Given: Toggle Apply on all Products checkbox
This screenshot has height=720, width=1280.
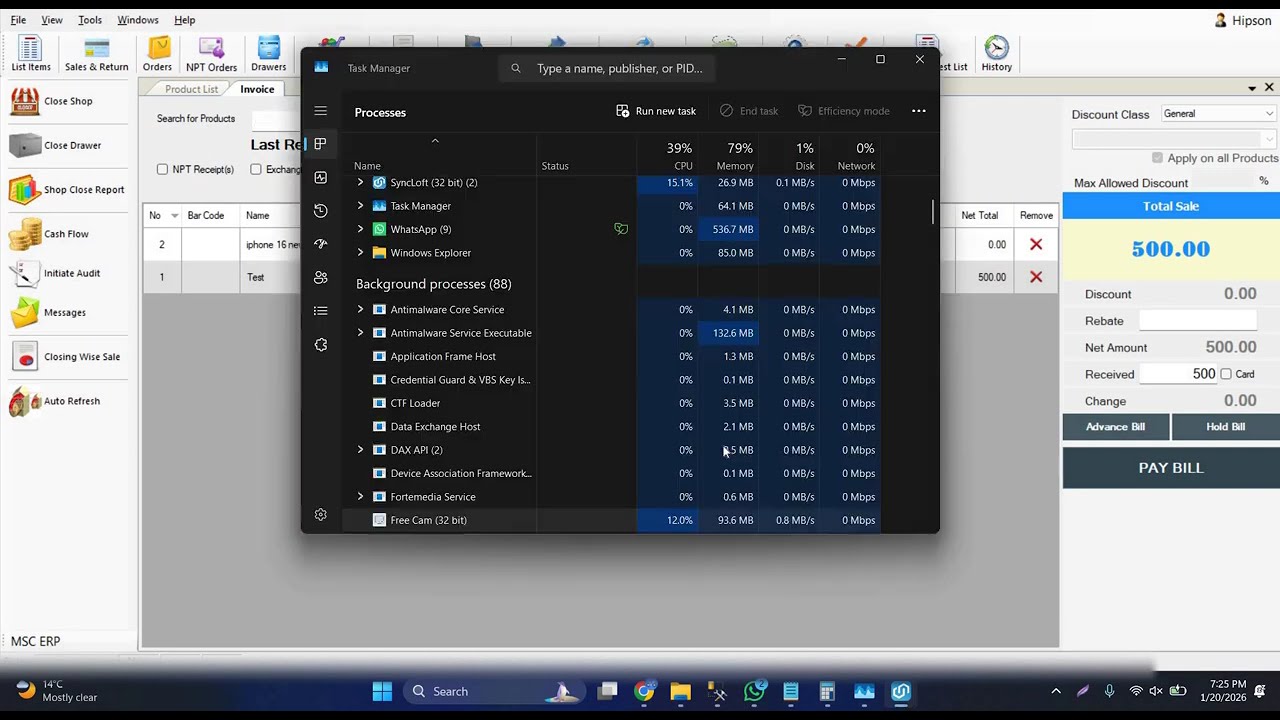Looking at the screenshot, I should coord(1157,158).
